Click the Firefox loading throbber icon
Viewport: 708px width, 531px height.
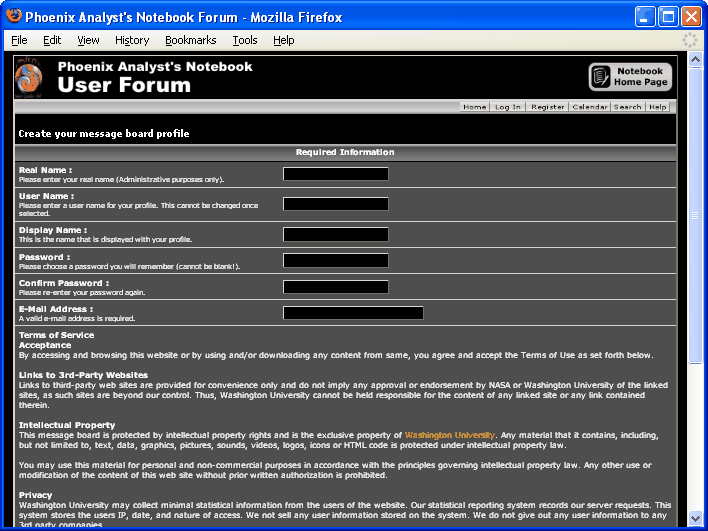coord(689,40)
